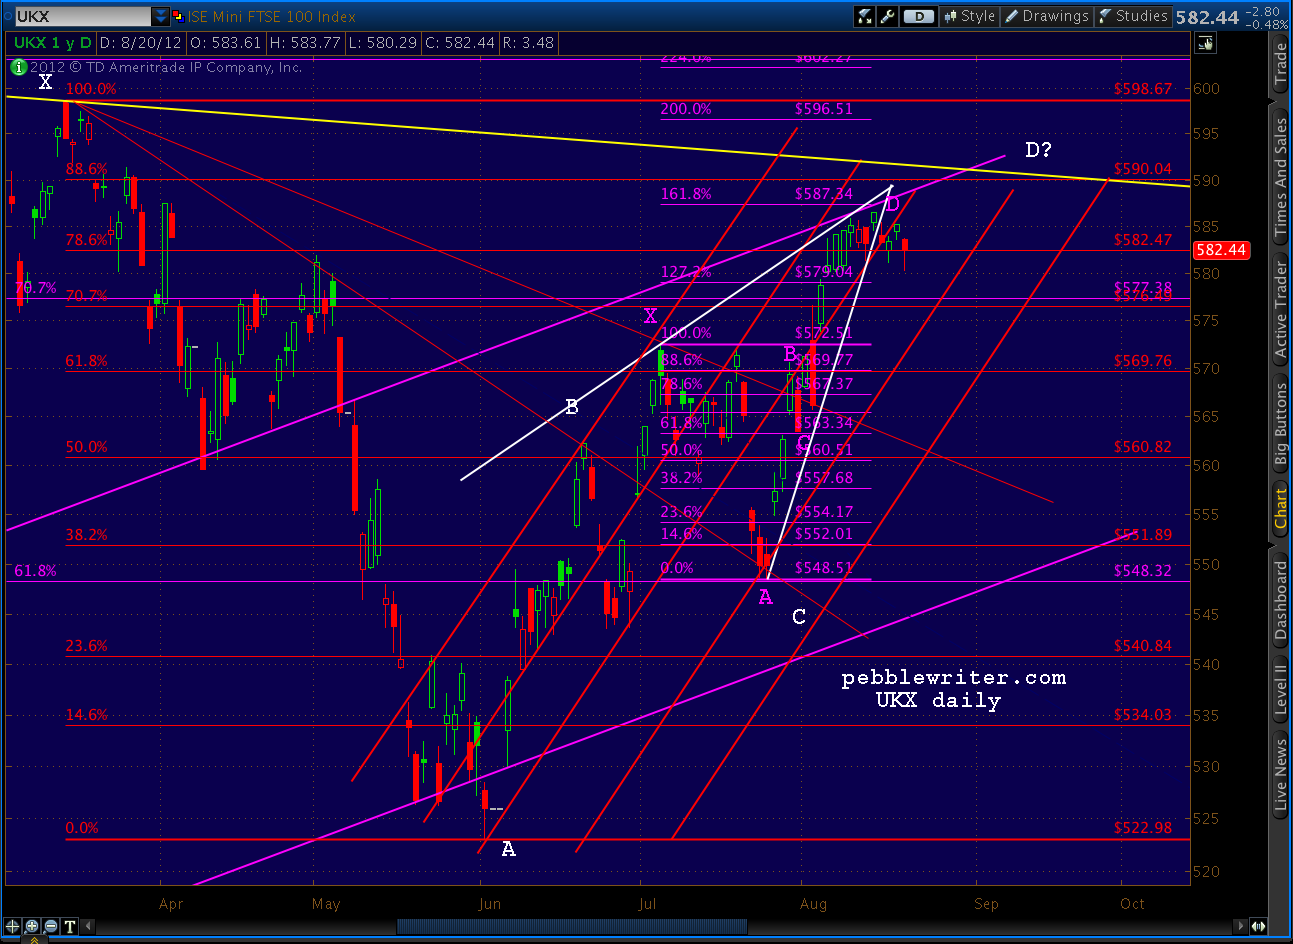Viewport: 1293px width, 944px height.
Task: Open the Times And Sales side tab
Action: 1280,178
